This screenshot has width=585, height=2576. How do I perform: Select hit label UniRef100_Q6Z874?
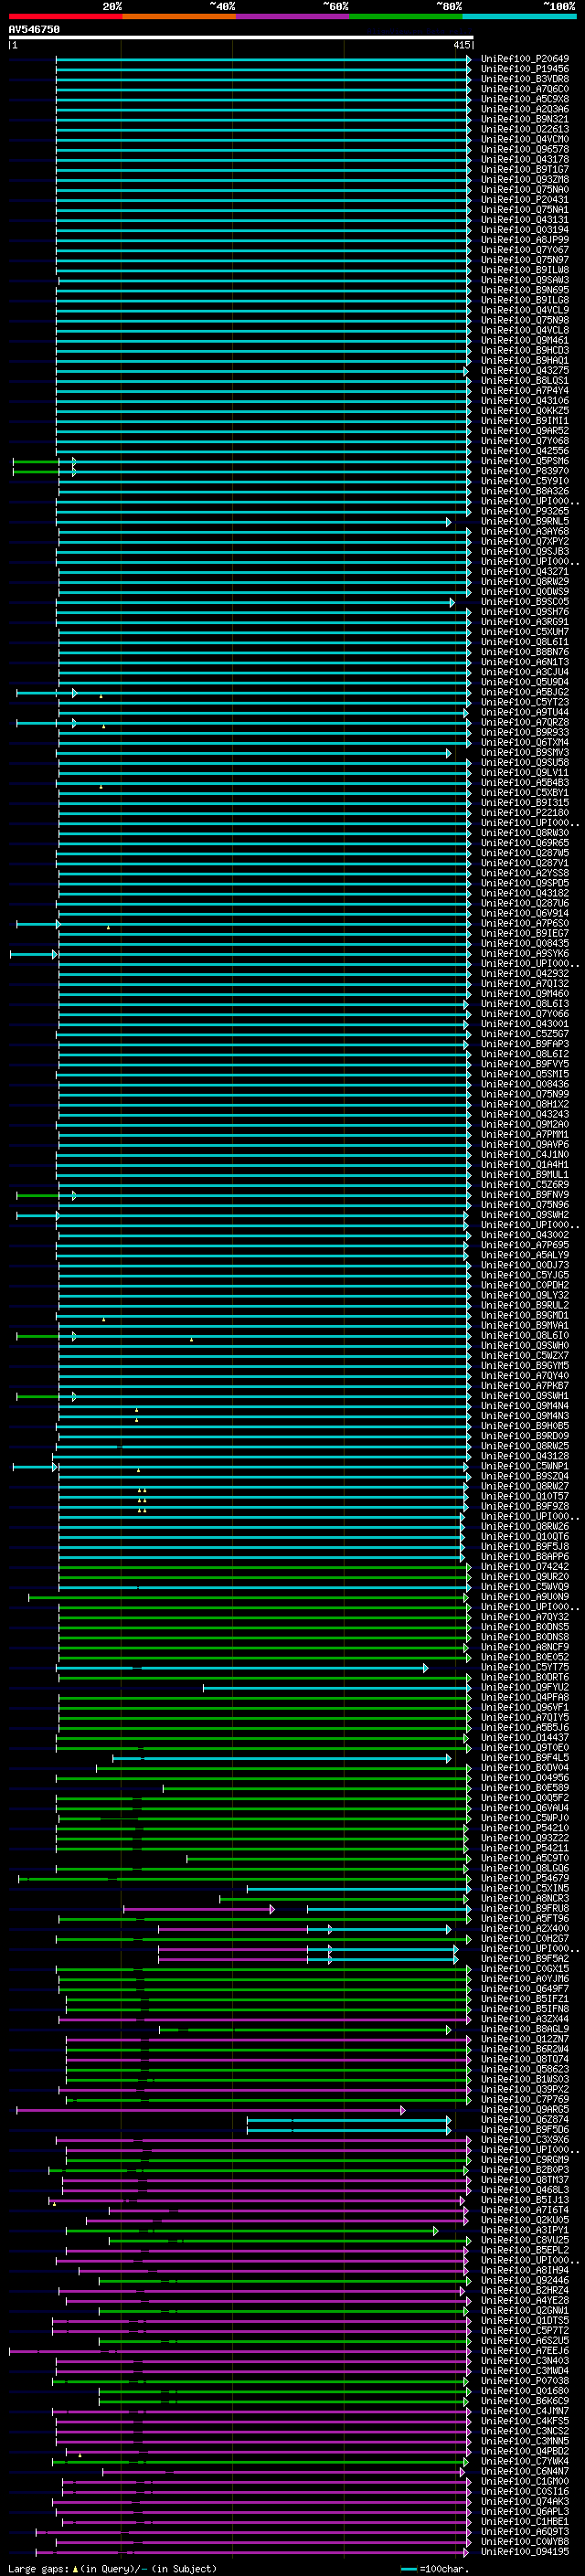coord(525,2119)
